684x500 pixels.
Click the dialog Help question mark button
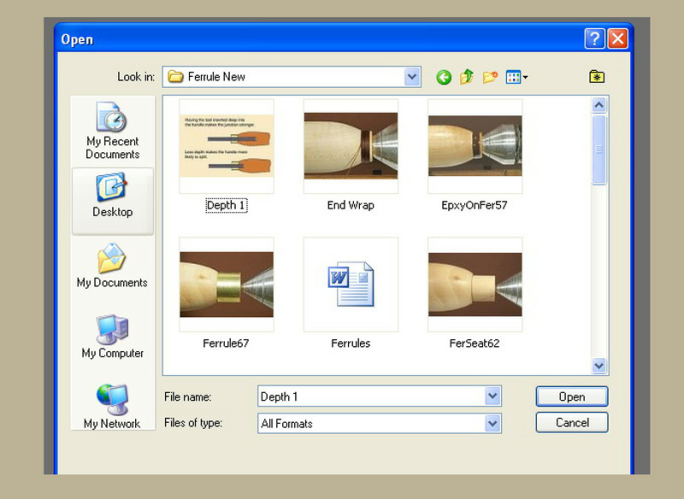595,39
